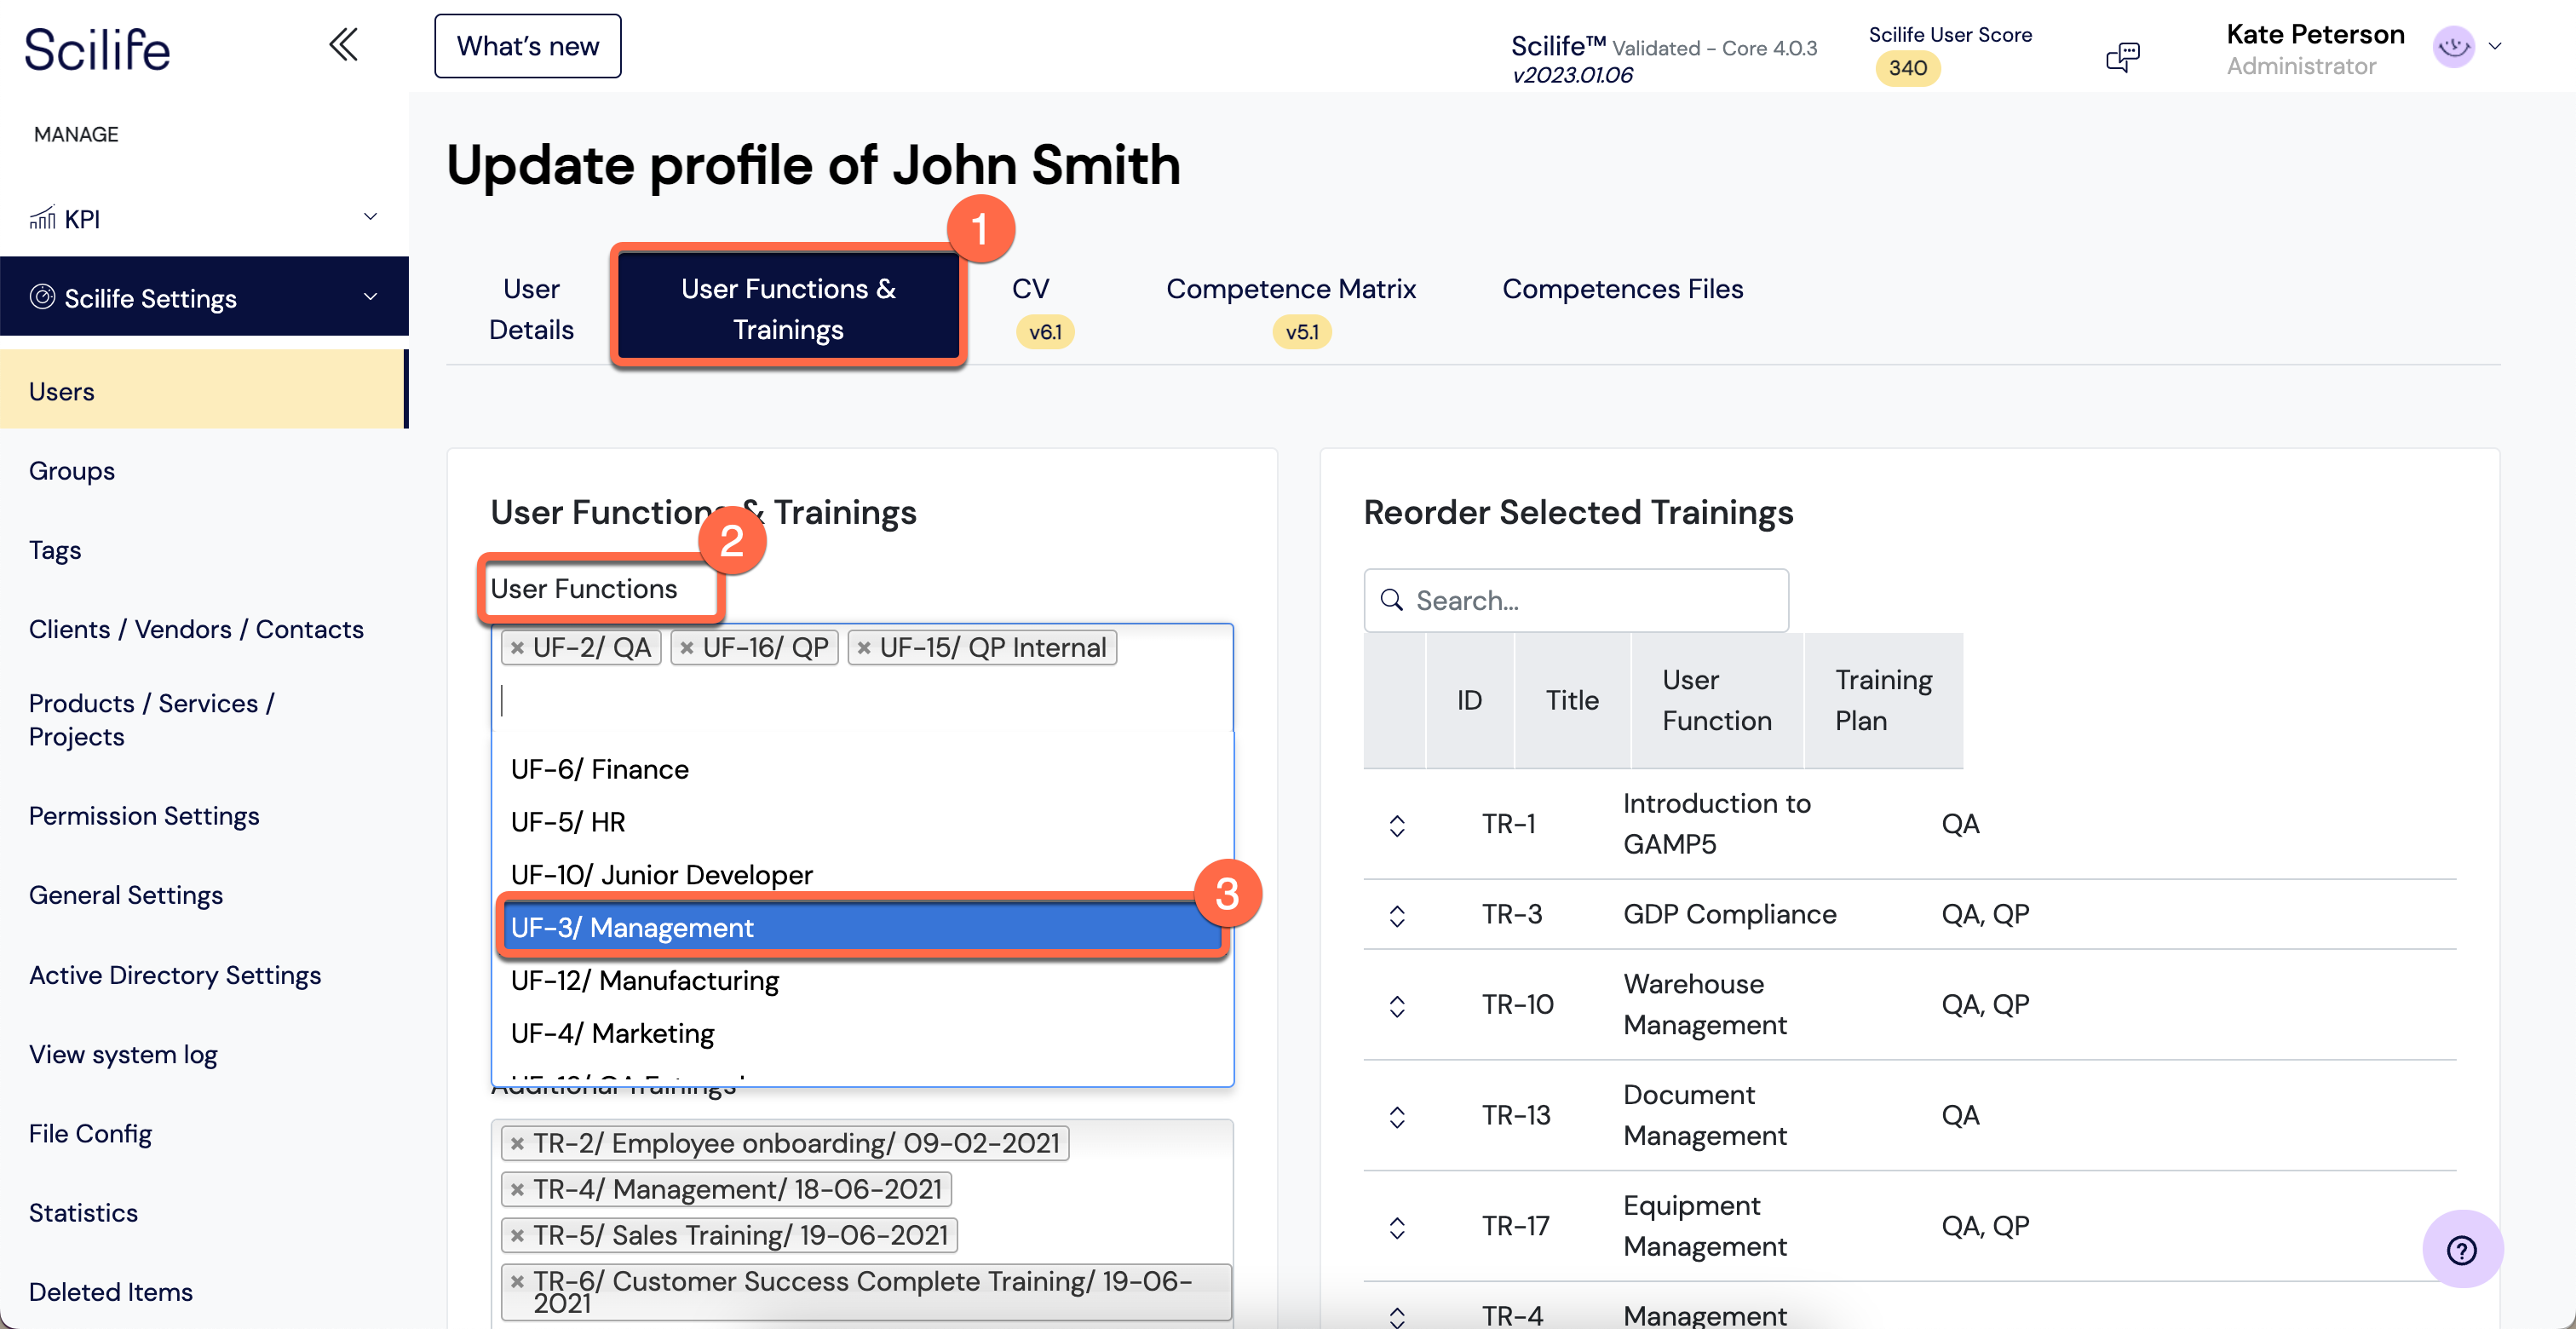2576x1329 pixels.
Task: Select UF-3/ Management option
Action: pyautogui.click(x=862, y=928)
